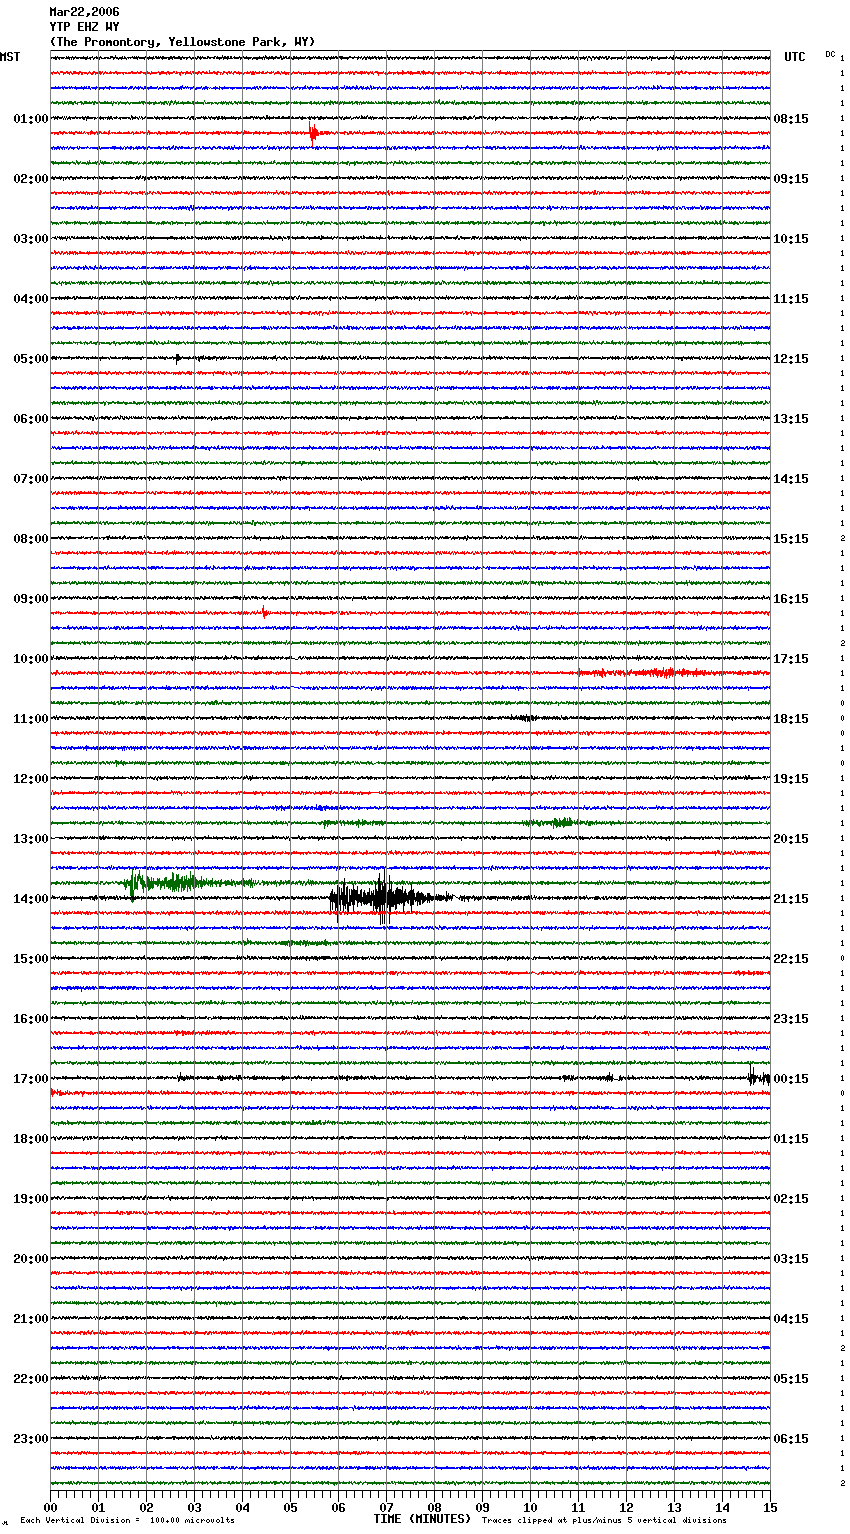Click the 09:15 UTC time label
This screenshot has height=1534, width=850.
pyautogui.click(x=791, y=179)
